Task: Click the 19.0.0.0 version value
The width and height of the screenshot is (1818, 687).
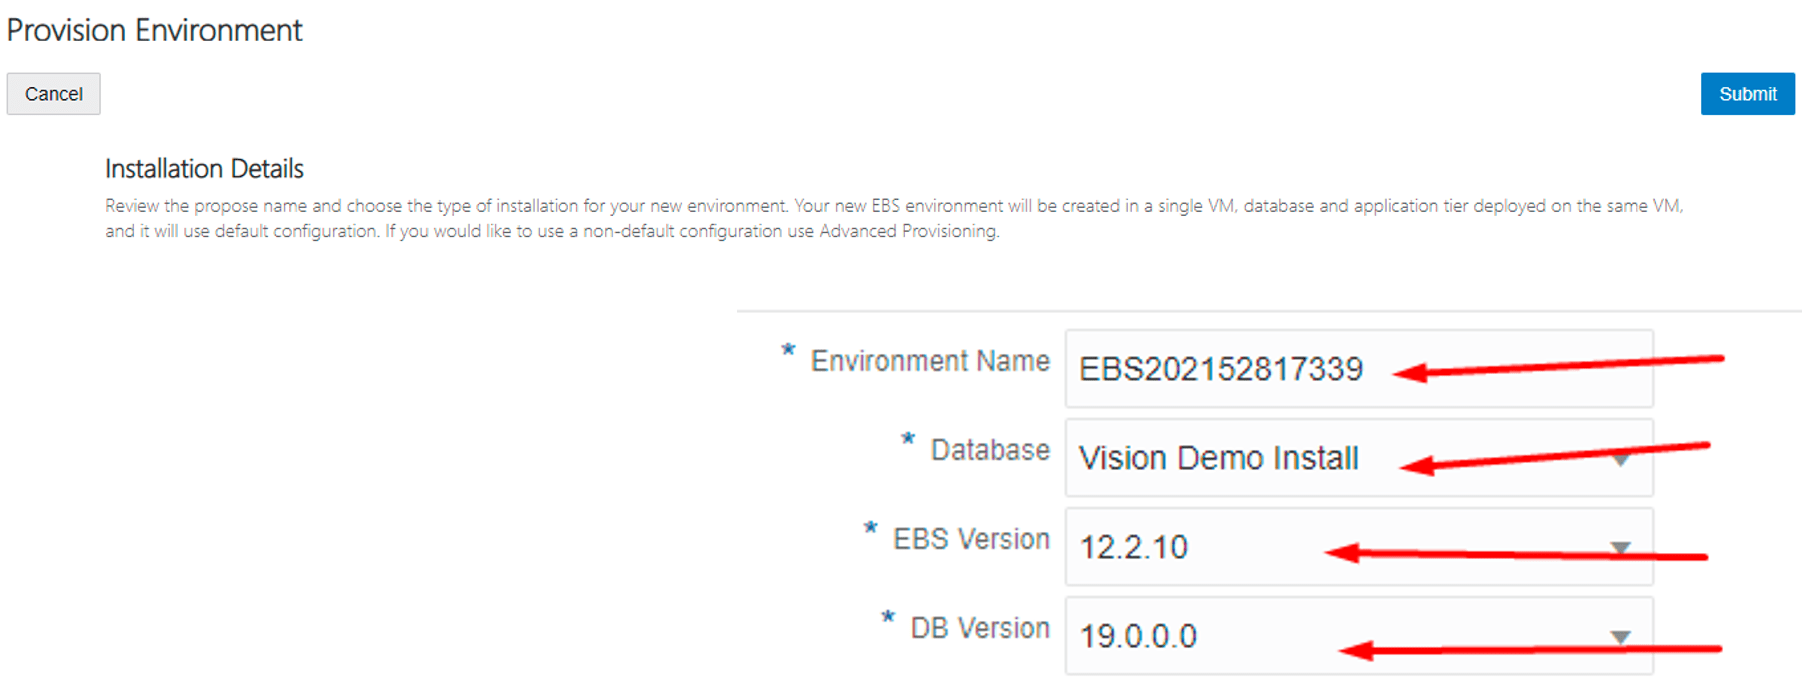Action: pos(1138,636)
